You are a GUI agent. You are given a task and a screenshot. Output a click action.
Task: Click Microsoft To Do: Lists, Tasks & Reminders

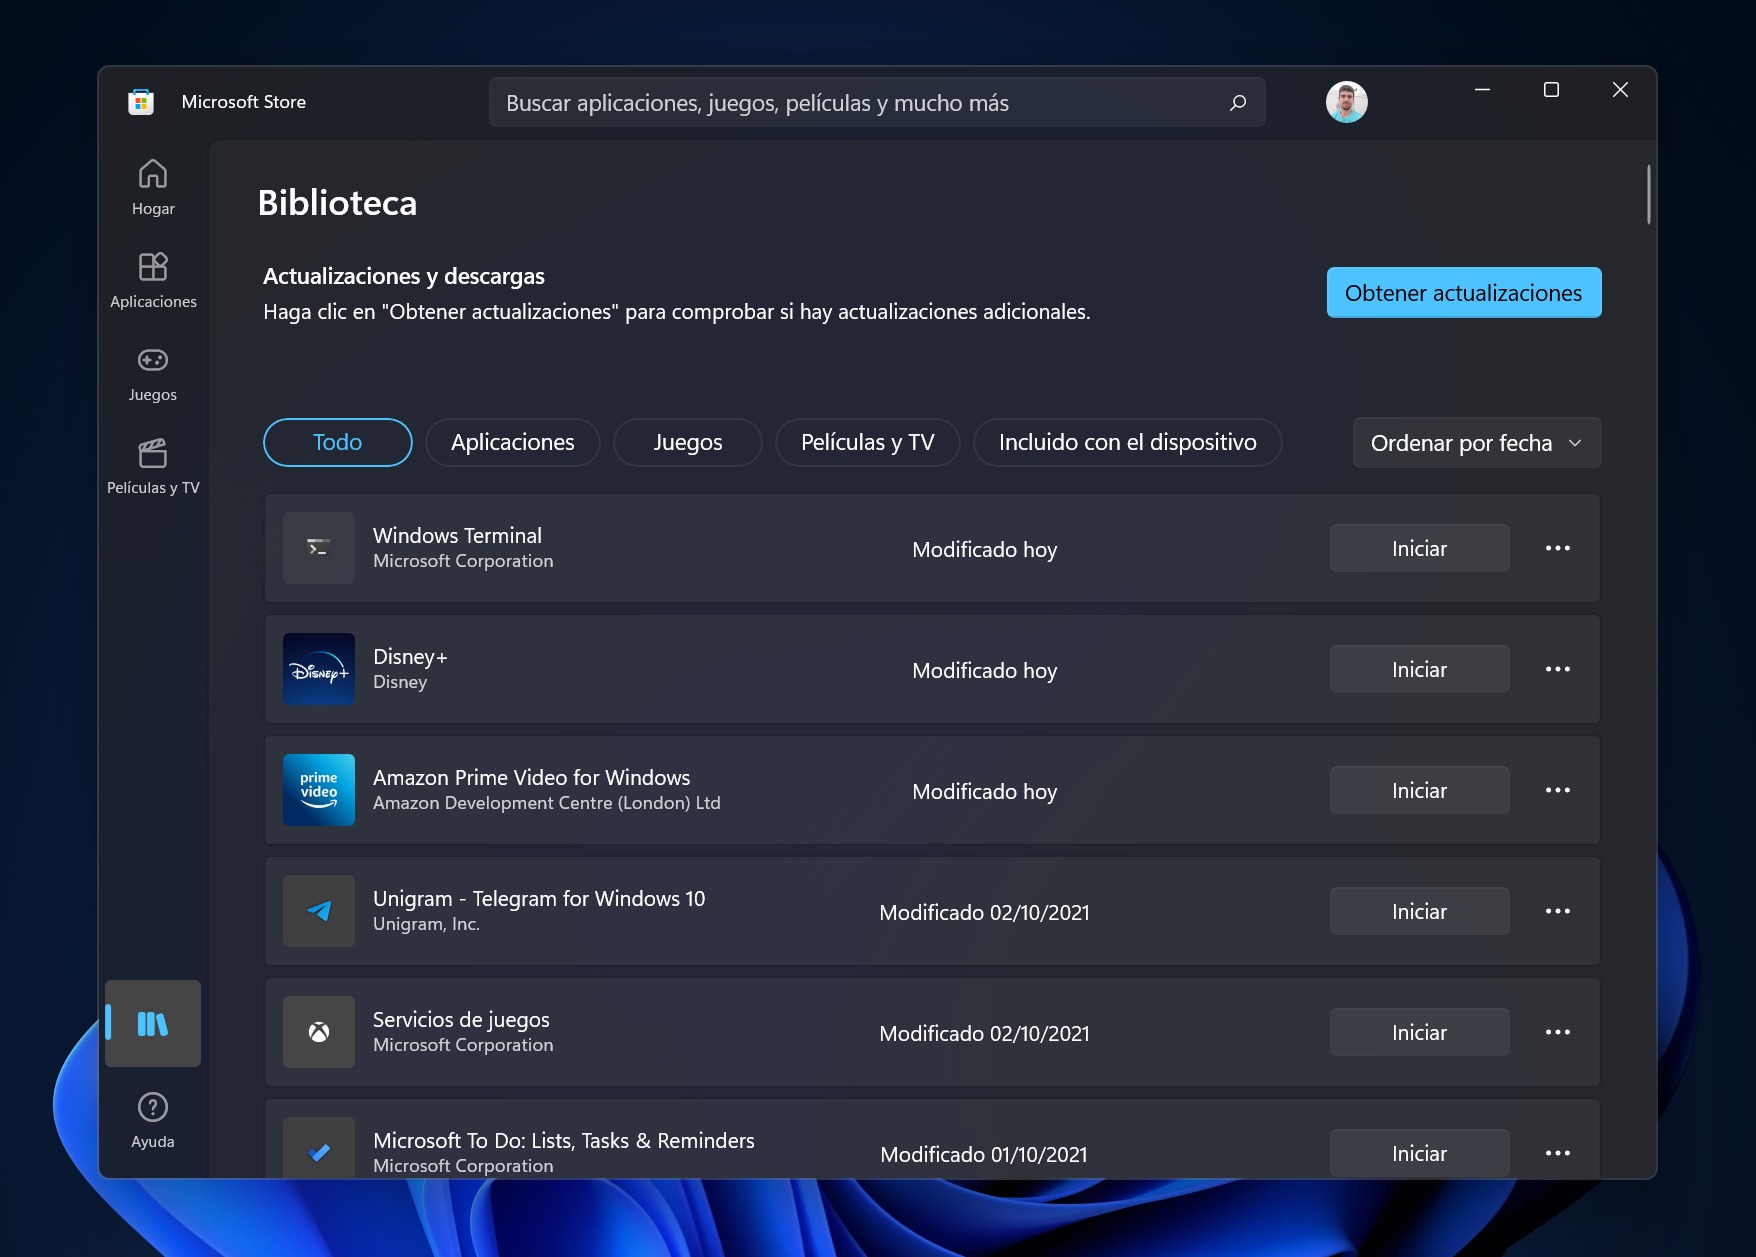tap(564, 1140)
